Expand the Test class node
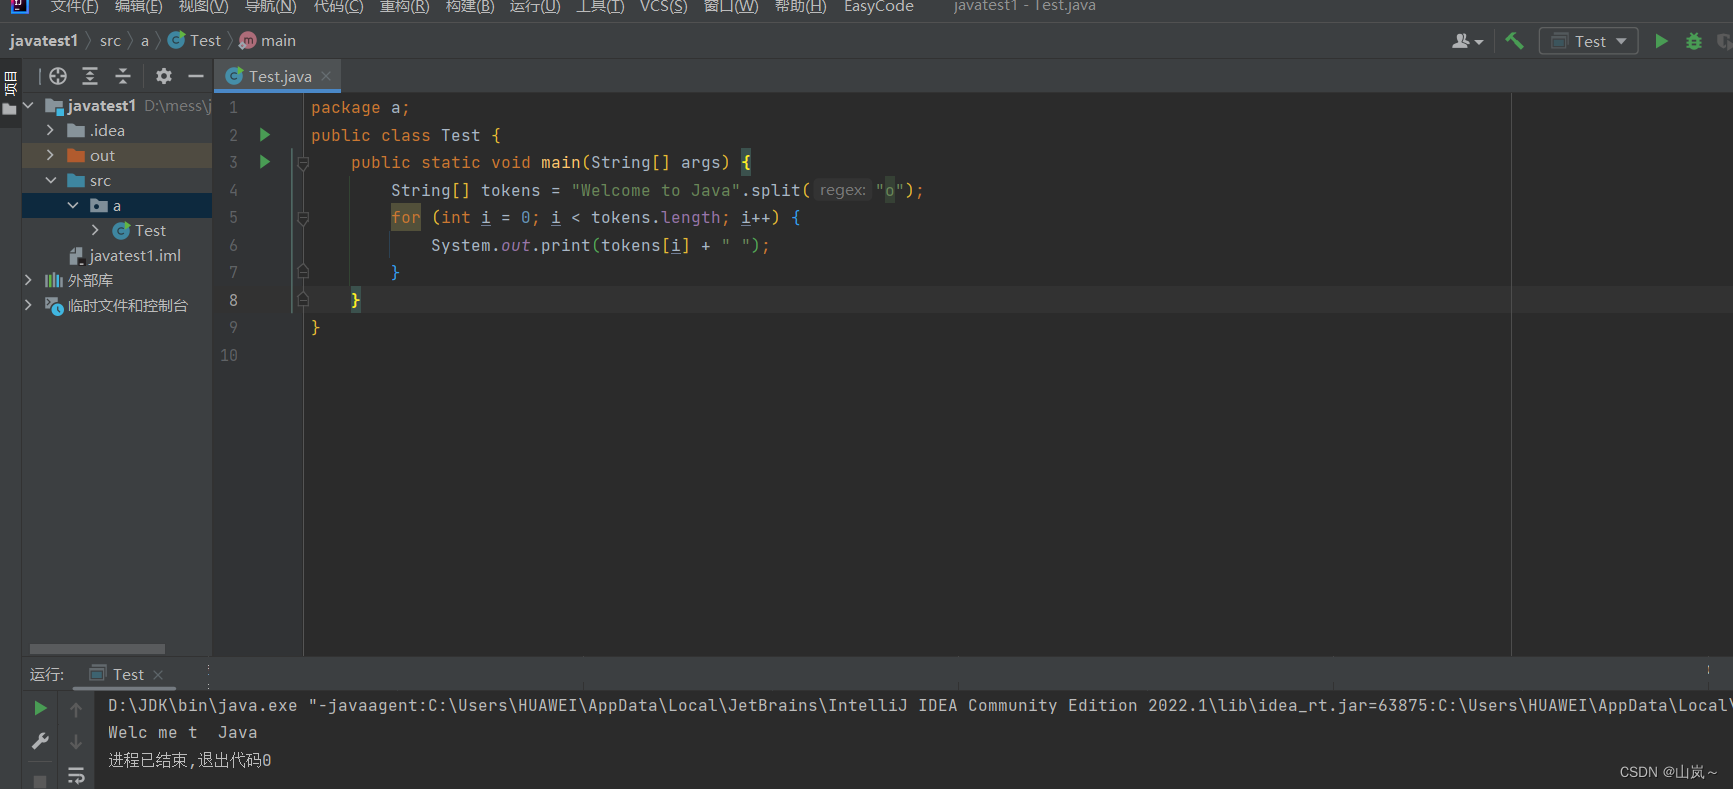The image size is (1733, 789). click(95, 230)
